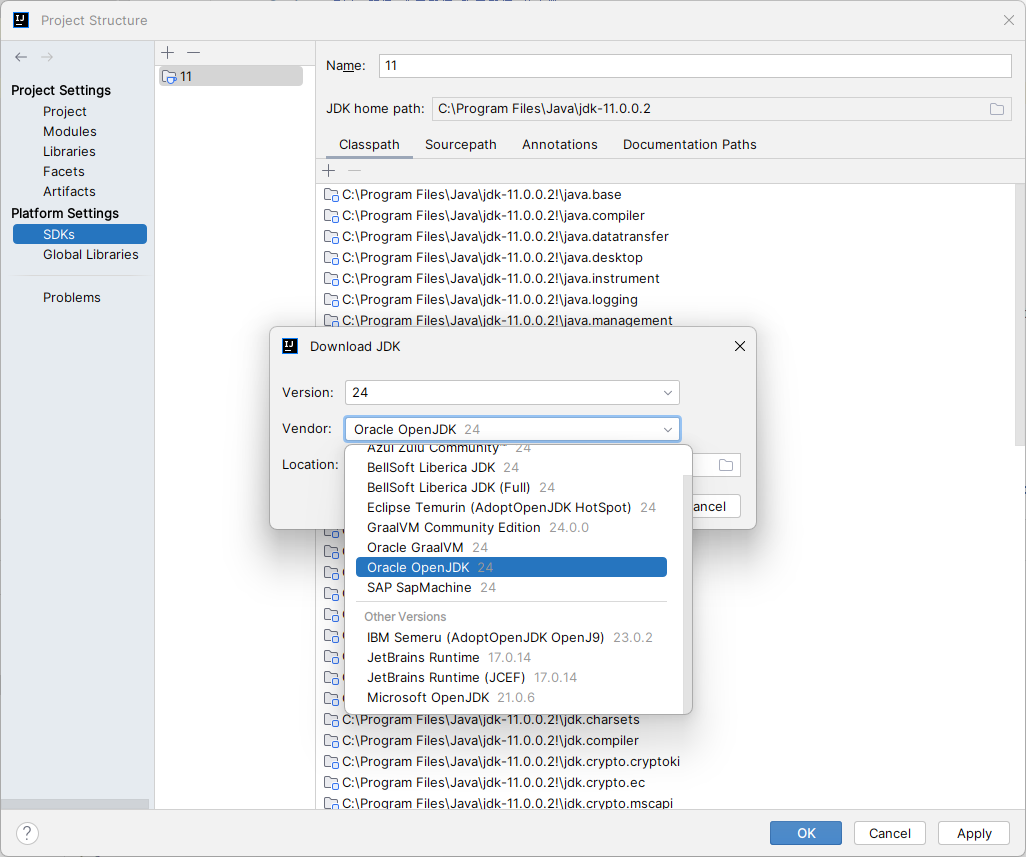Click SDK 11 folder icon in list

169,77
